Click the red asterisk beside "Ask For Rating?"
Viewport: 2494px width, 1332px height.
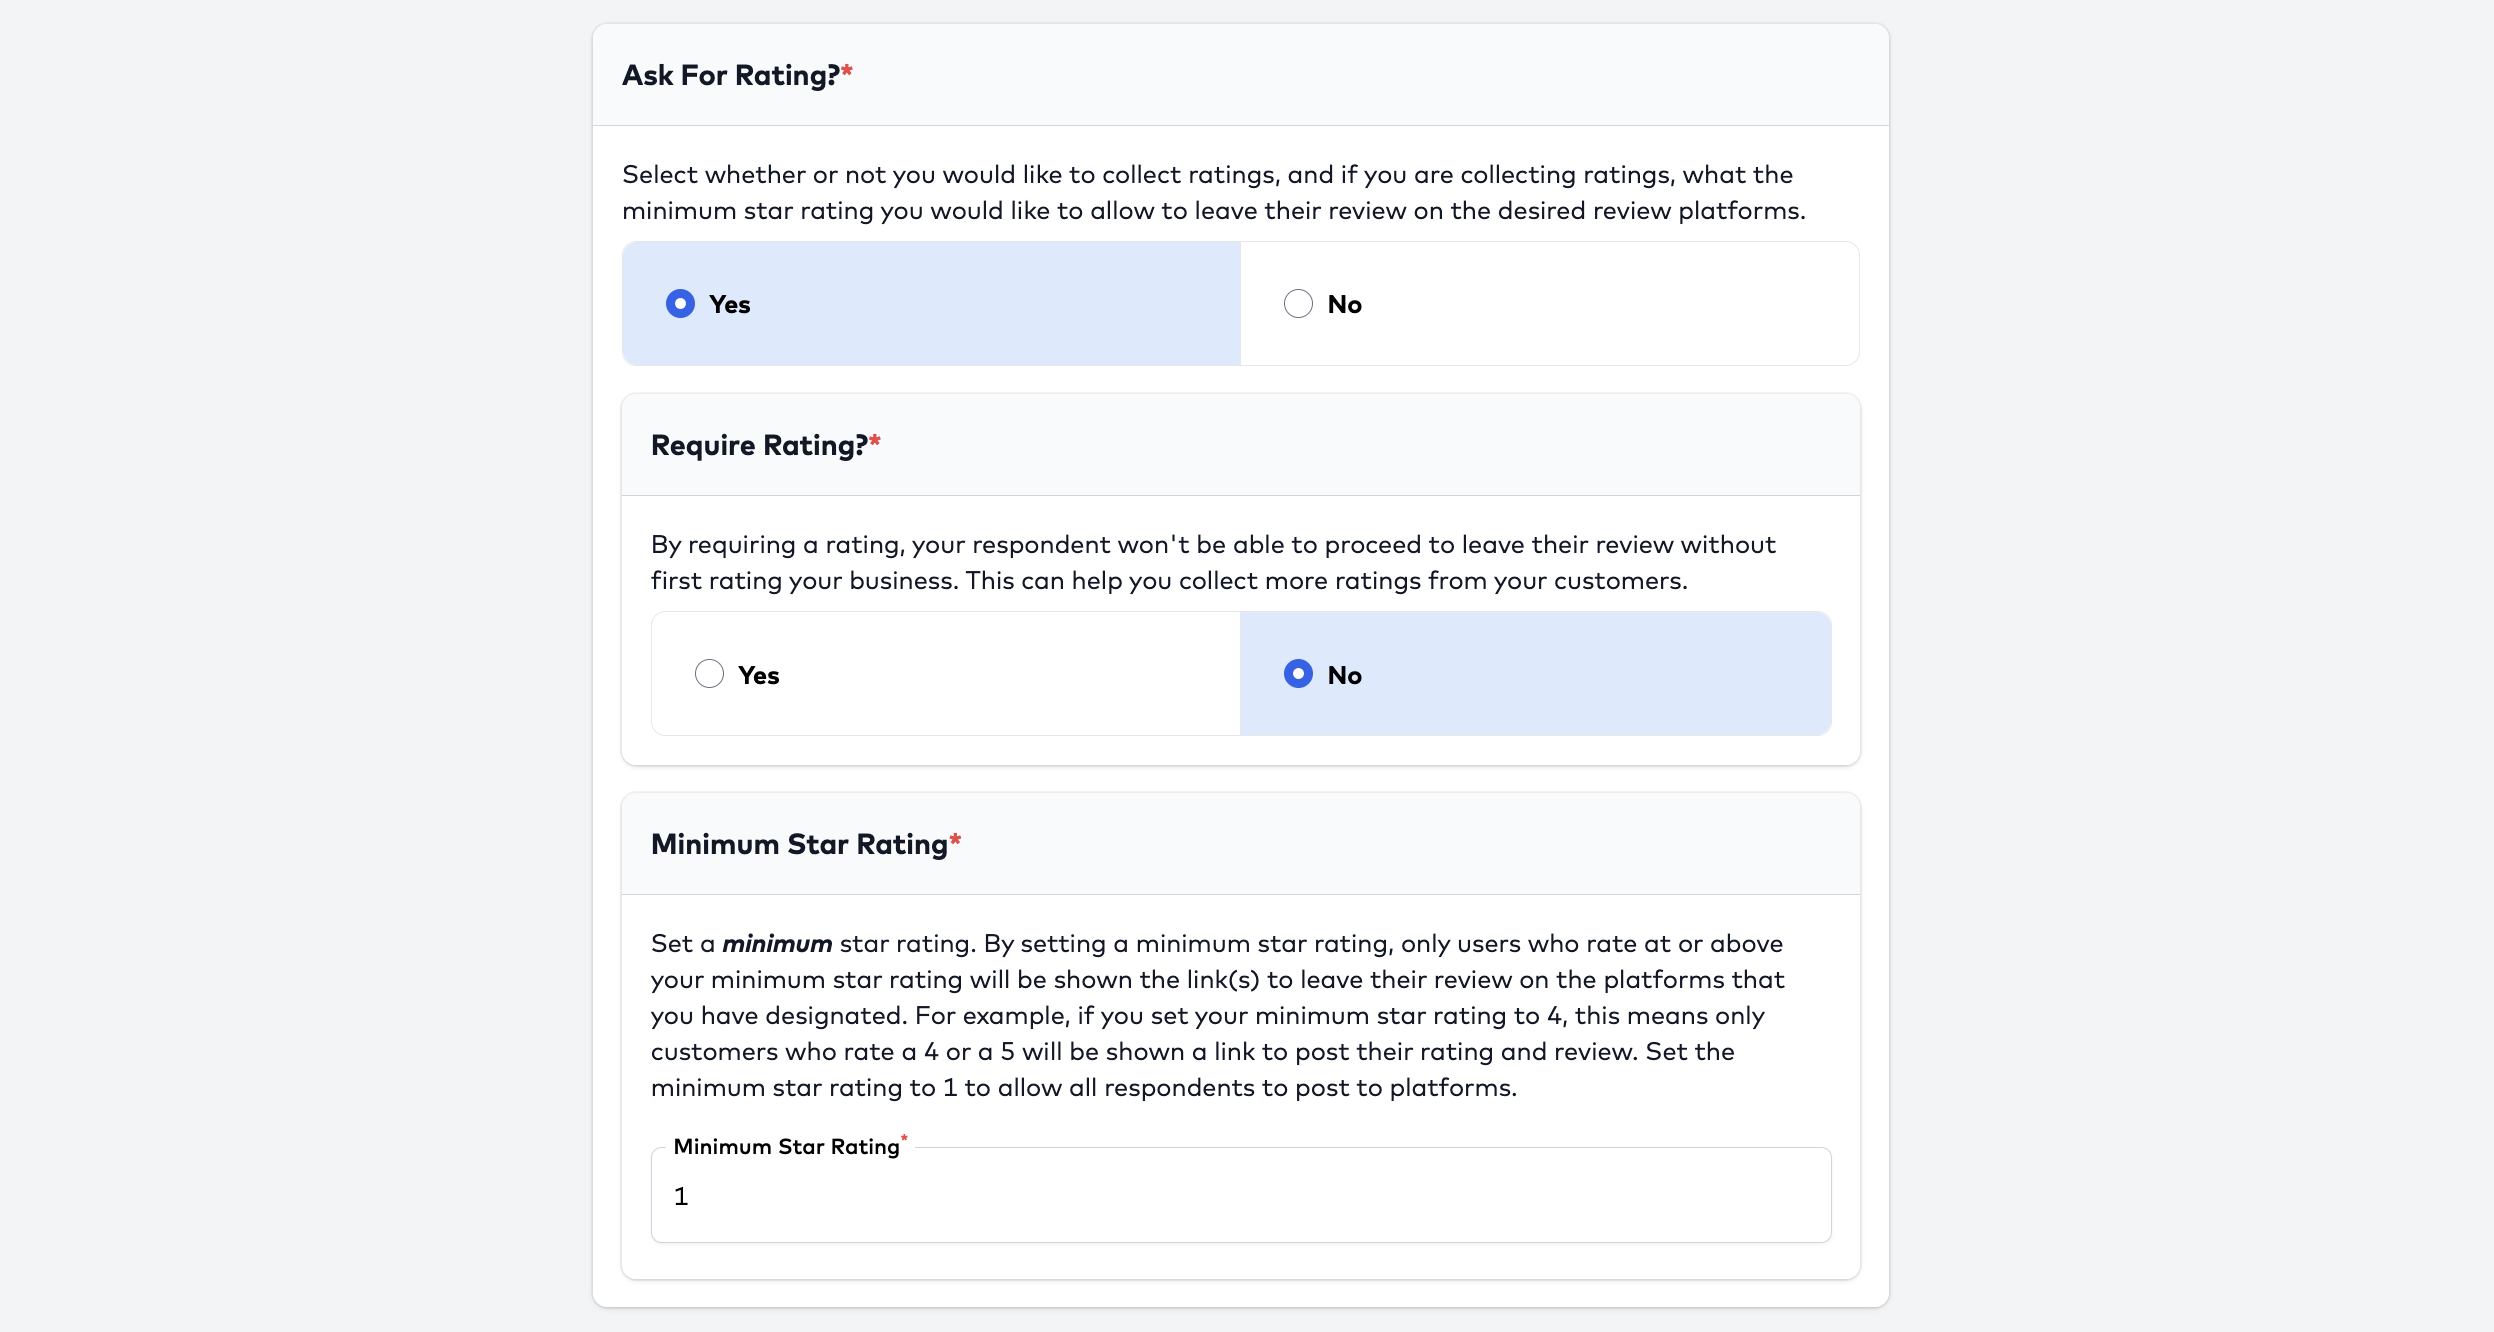point(847,70)
